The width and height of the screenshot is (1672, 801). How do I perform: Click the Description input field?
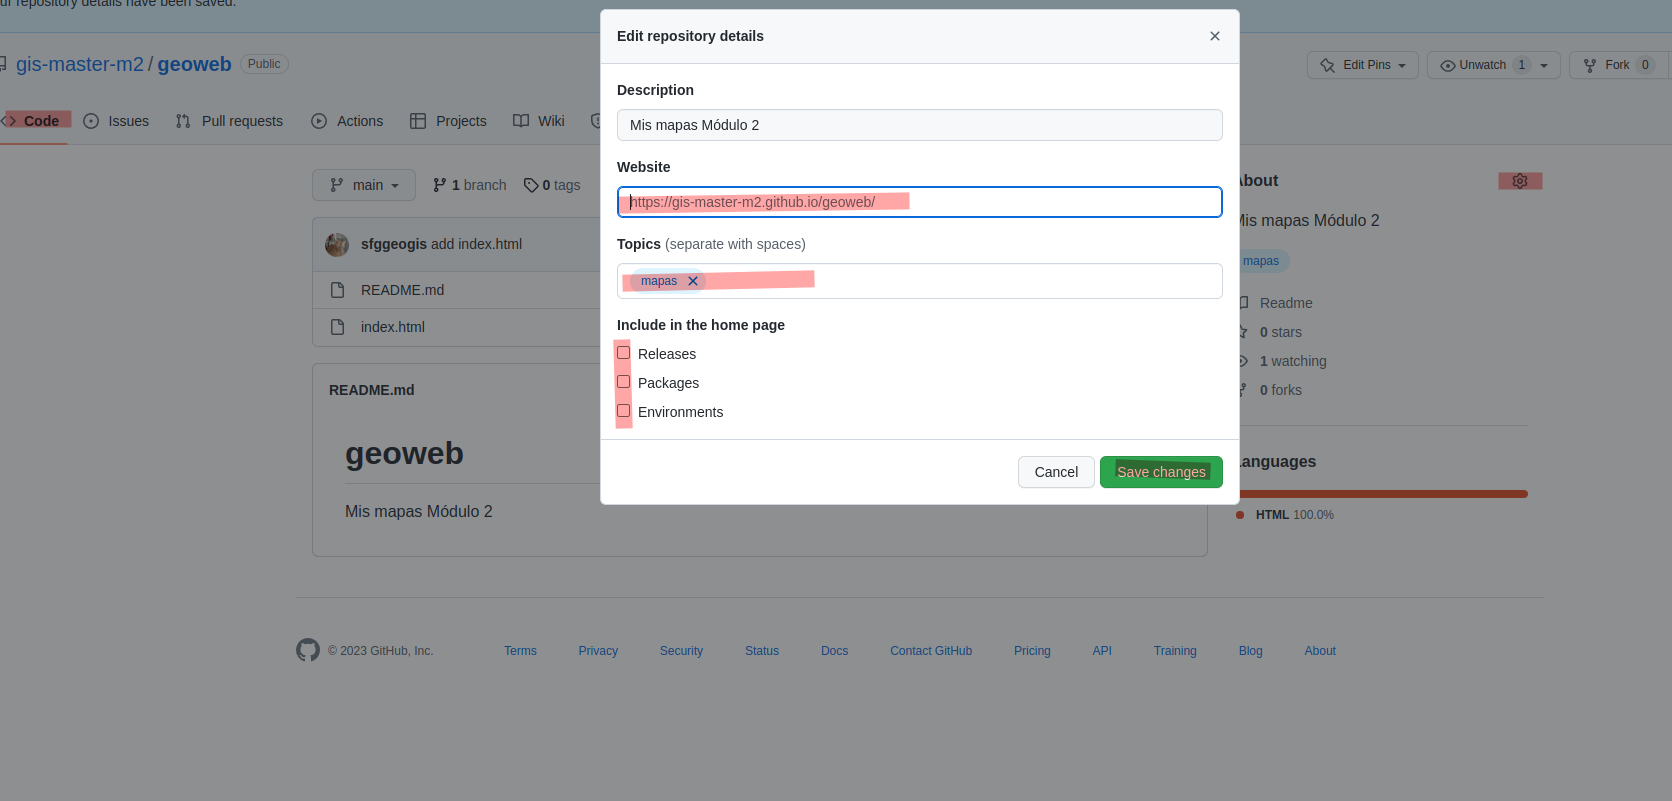[x=919, y=125]
